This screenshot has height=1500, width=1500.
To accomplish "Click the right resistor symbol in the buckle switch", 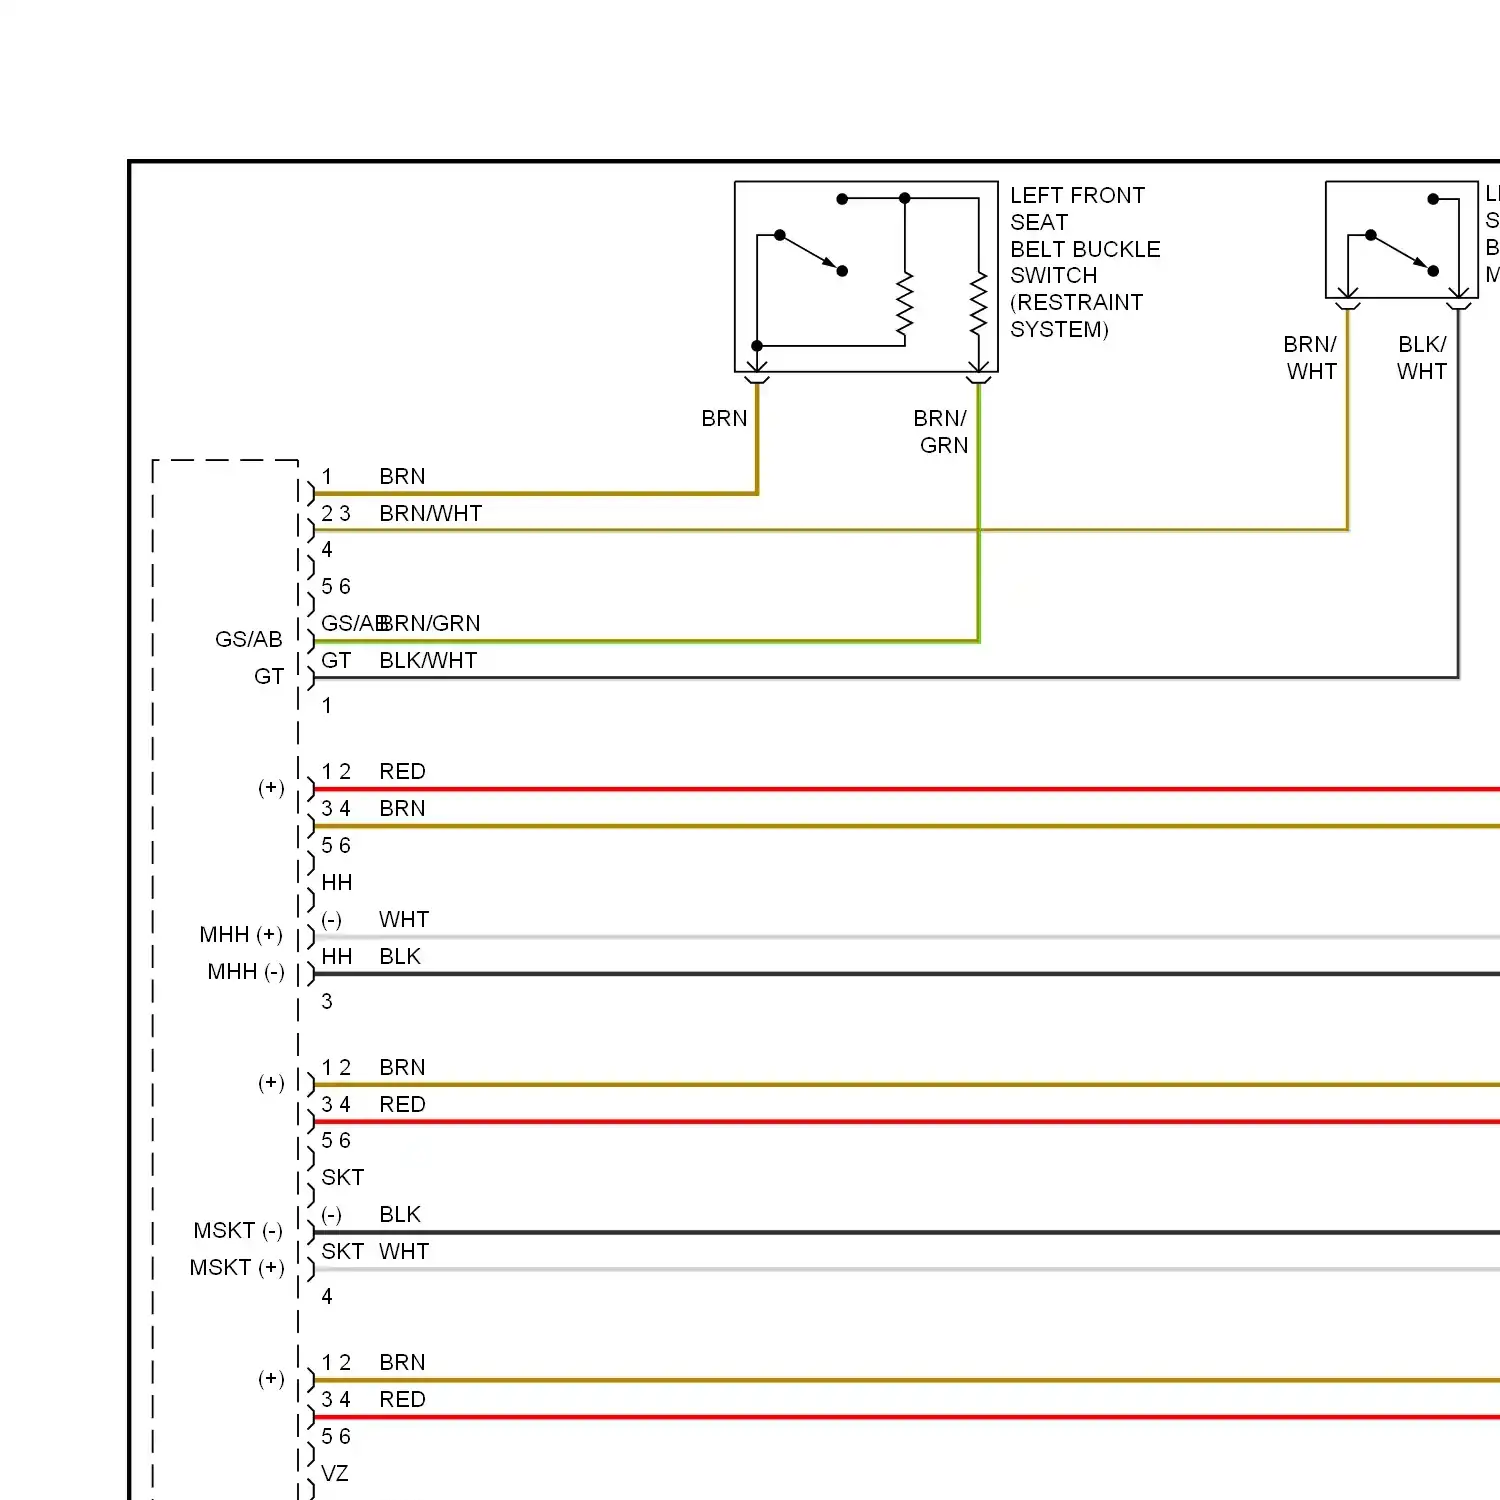I will (978, 305).
